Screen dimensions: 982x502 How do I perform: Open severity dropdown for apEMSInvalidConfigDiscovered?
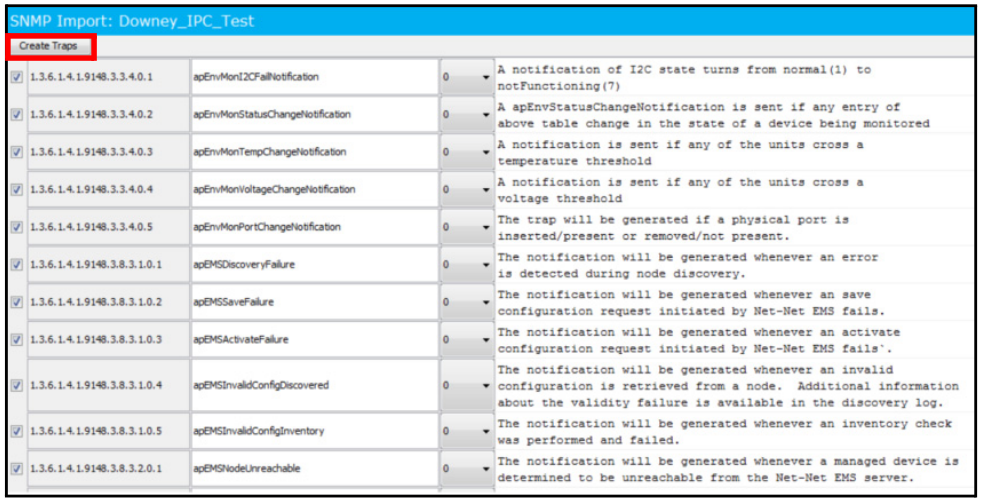tap(467, 386)
